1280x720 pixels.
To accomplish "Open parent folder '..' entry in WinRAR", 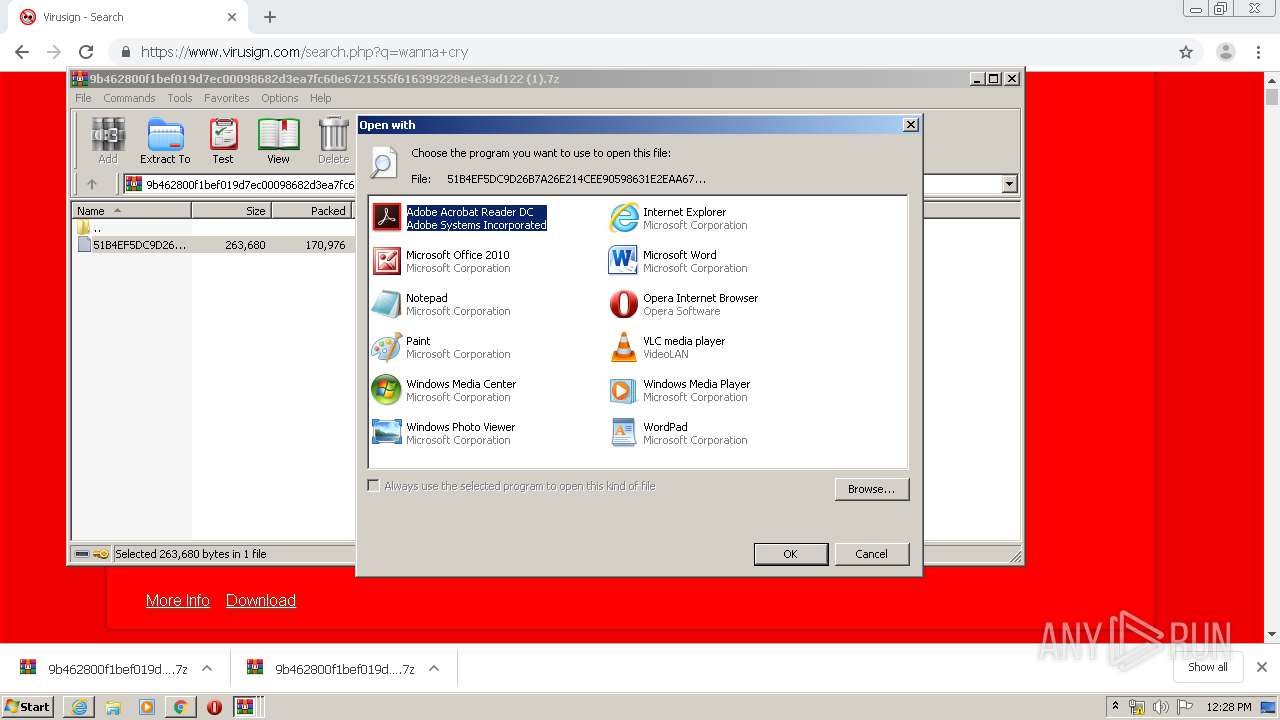I will [x=90, y=228].
